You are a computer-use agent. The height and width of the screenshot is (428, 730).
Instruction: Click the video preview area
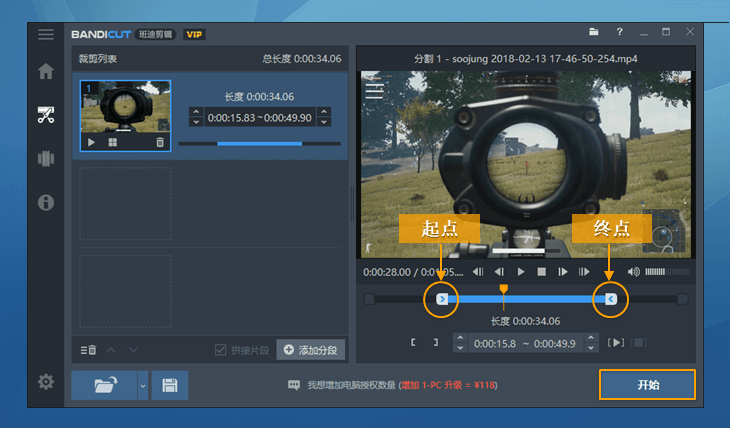click(526, 164)
